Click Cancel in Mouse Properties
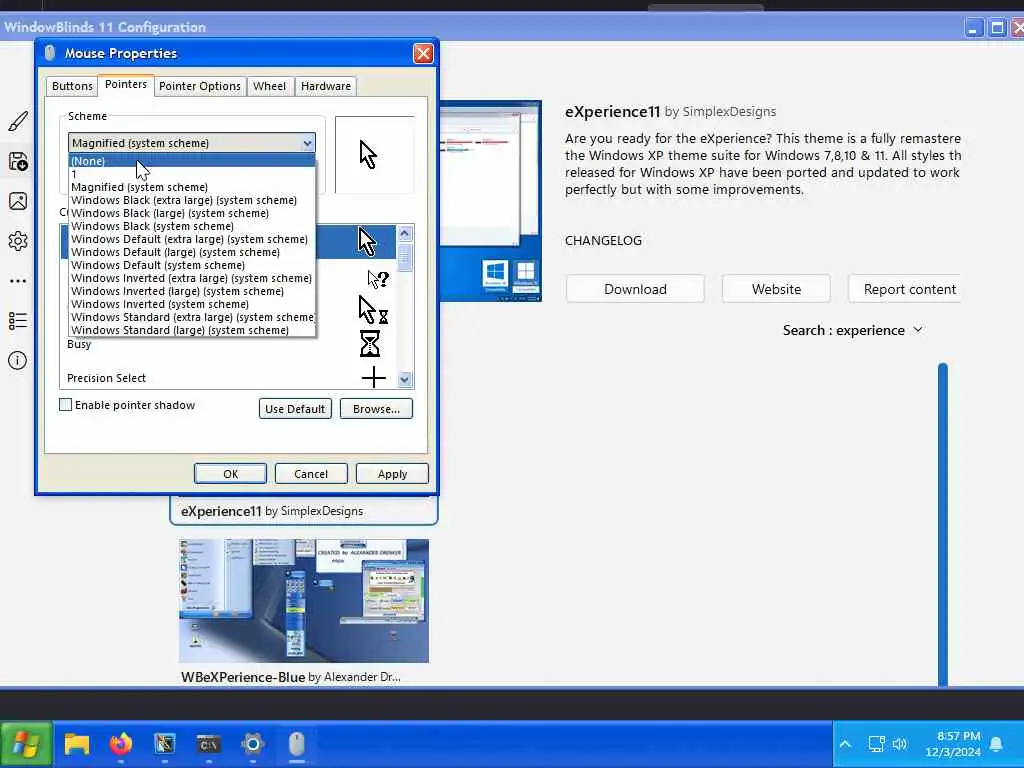This screenshot has height=768, width=1024. [311, 474]
